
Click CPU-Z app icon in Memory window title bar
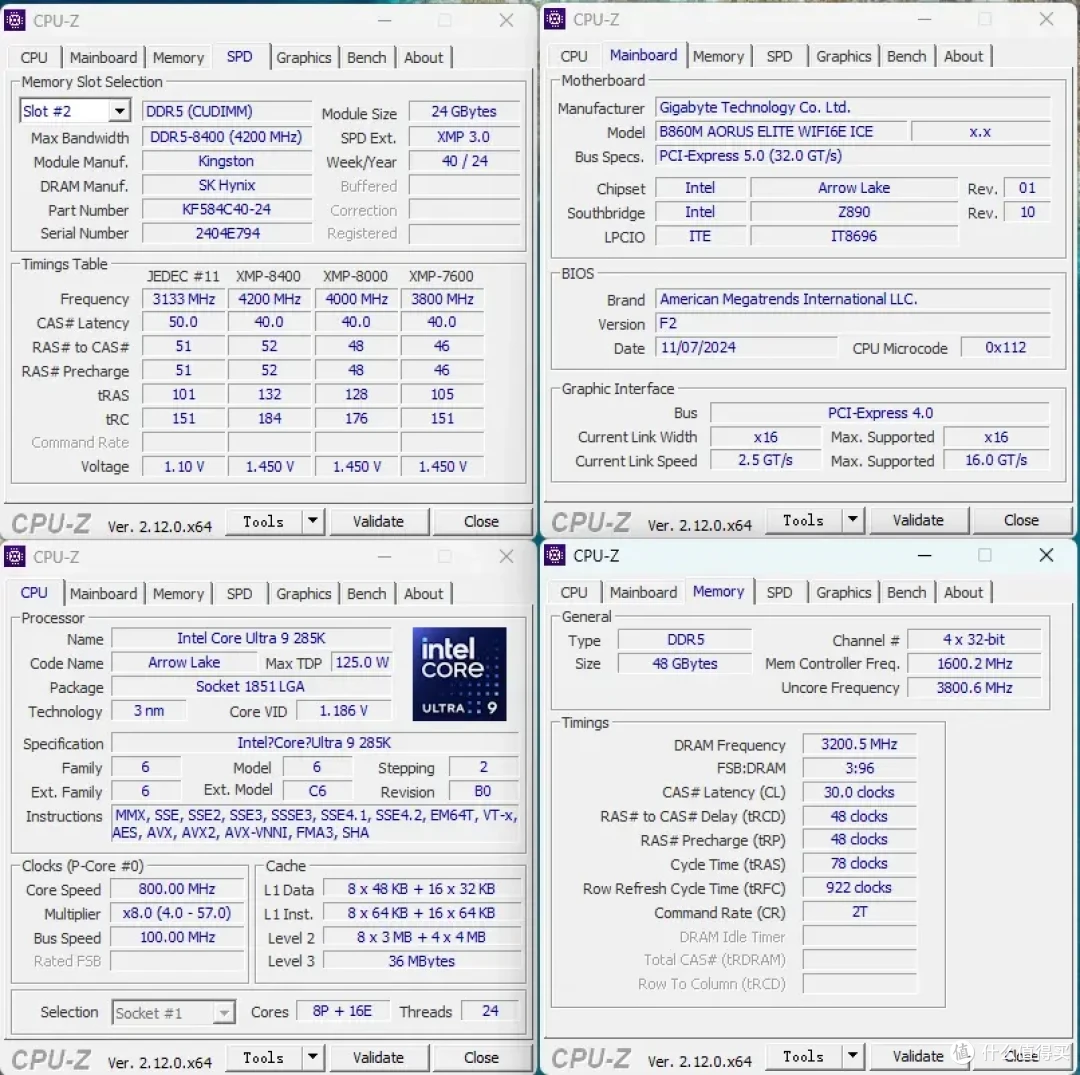[x=554, y=554]
